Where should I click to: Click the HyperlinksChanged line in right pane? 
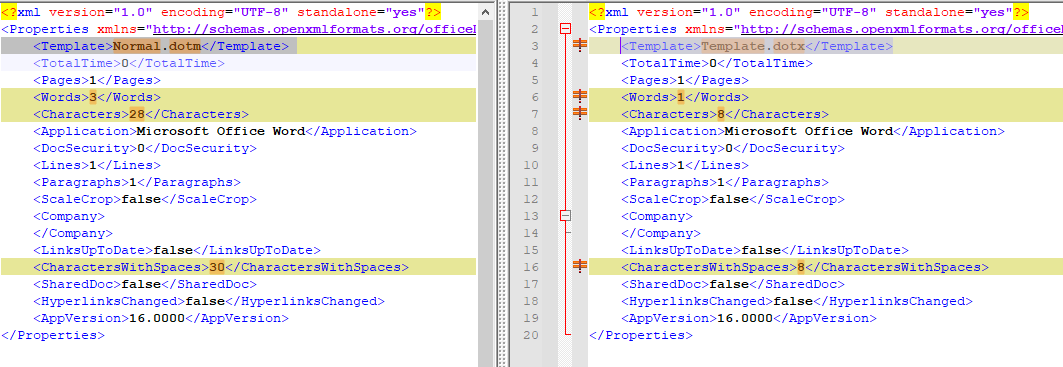797,301
